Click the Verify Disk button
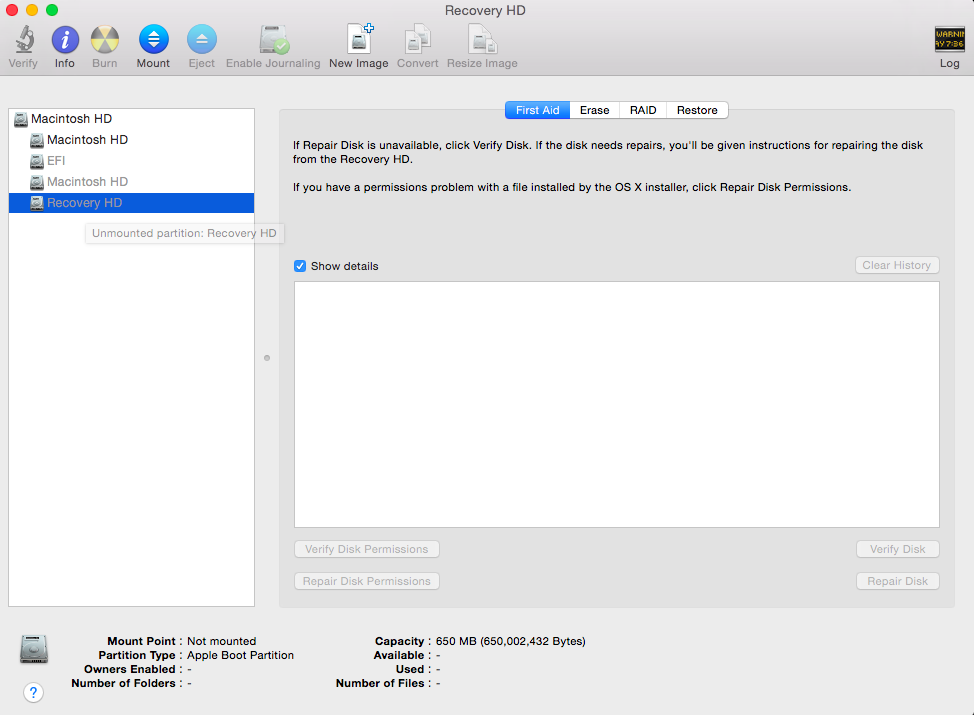Screen dimensions: 974x715 click(898, 549)
